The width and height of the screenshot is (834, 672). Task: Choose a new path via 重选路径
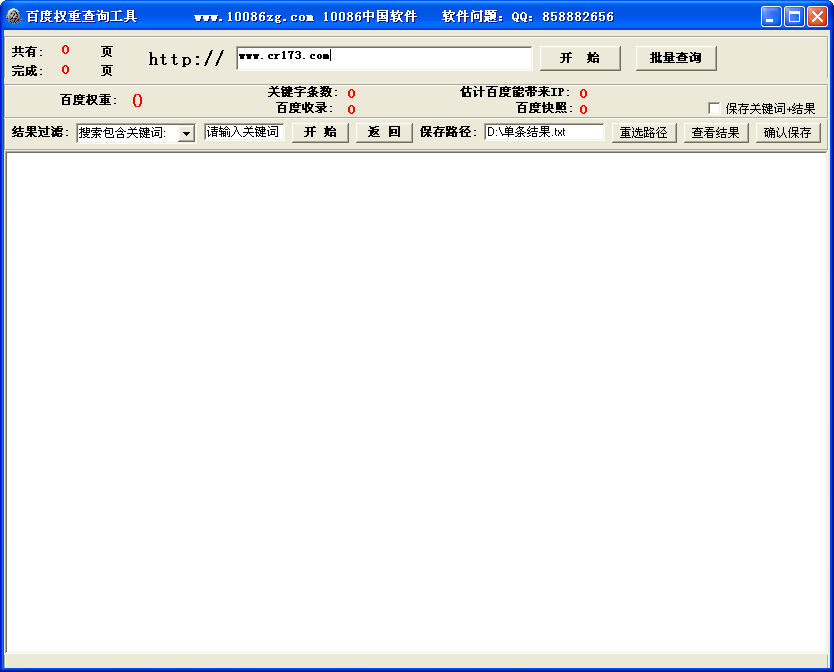[644, 132]
